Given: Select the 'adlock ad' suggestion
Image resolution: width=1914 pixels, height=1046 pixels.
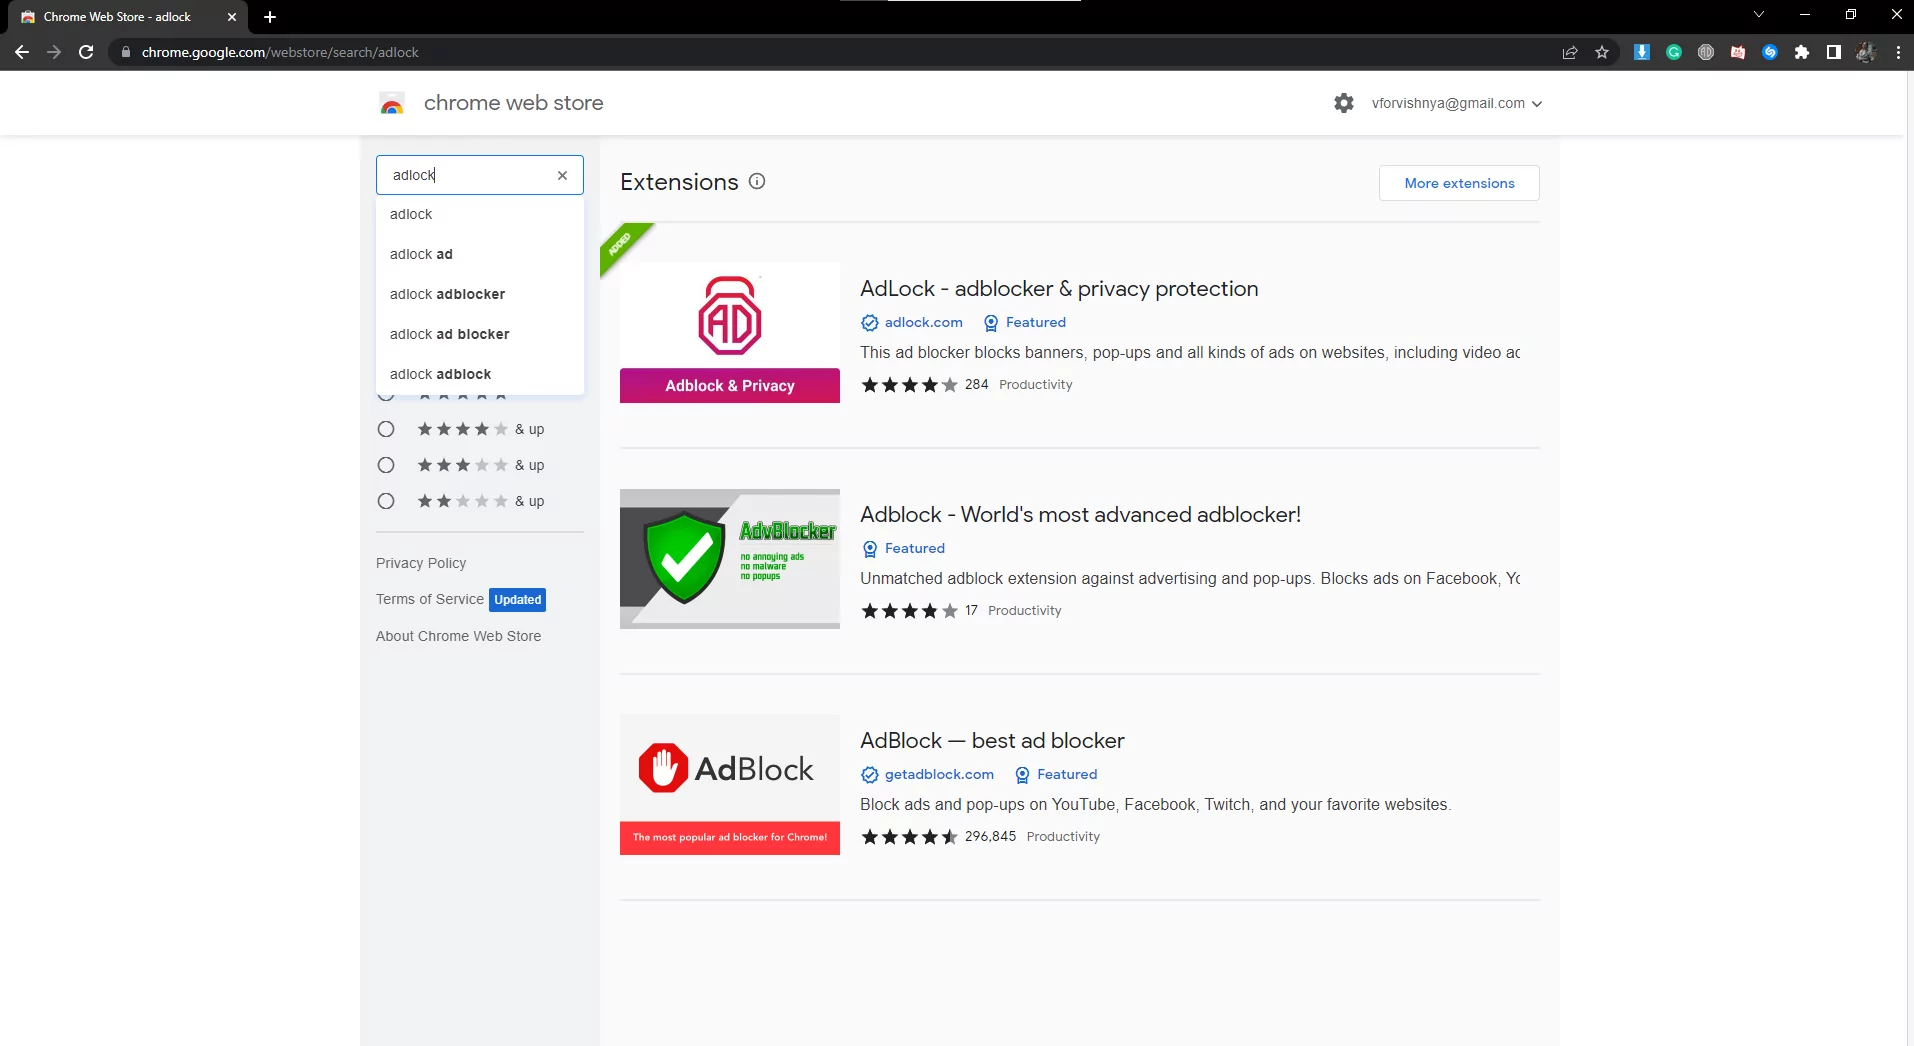Looking at the screenshot, I should tap(480, 254).
